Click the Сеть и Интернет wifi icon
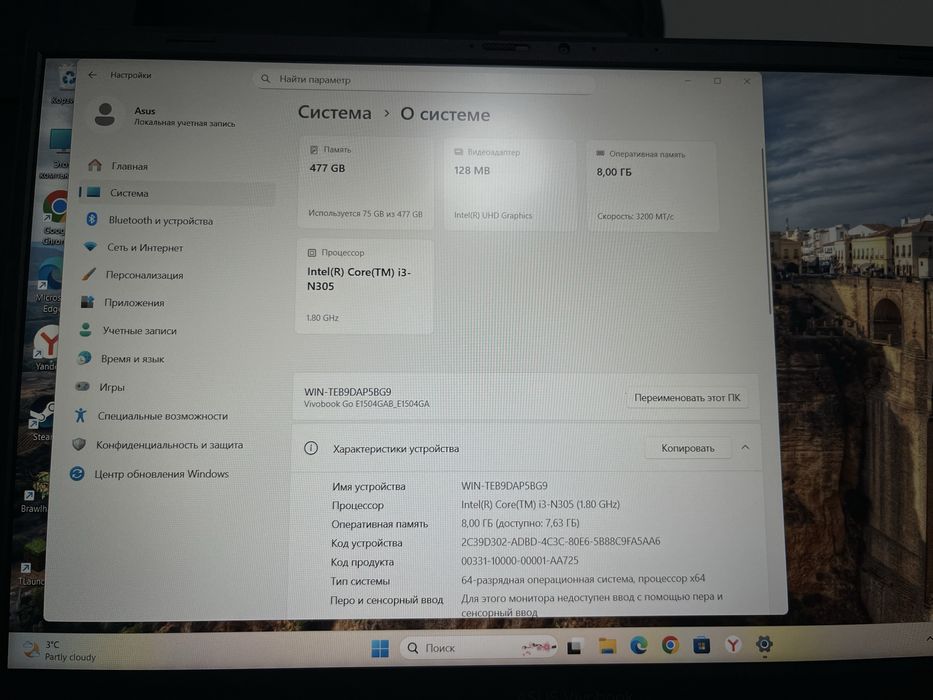The image size is (933, 700). (90, 246)
